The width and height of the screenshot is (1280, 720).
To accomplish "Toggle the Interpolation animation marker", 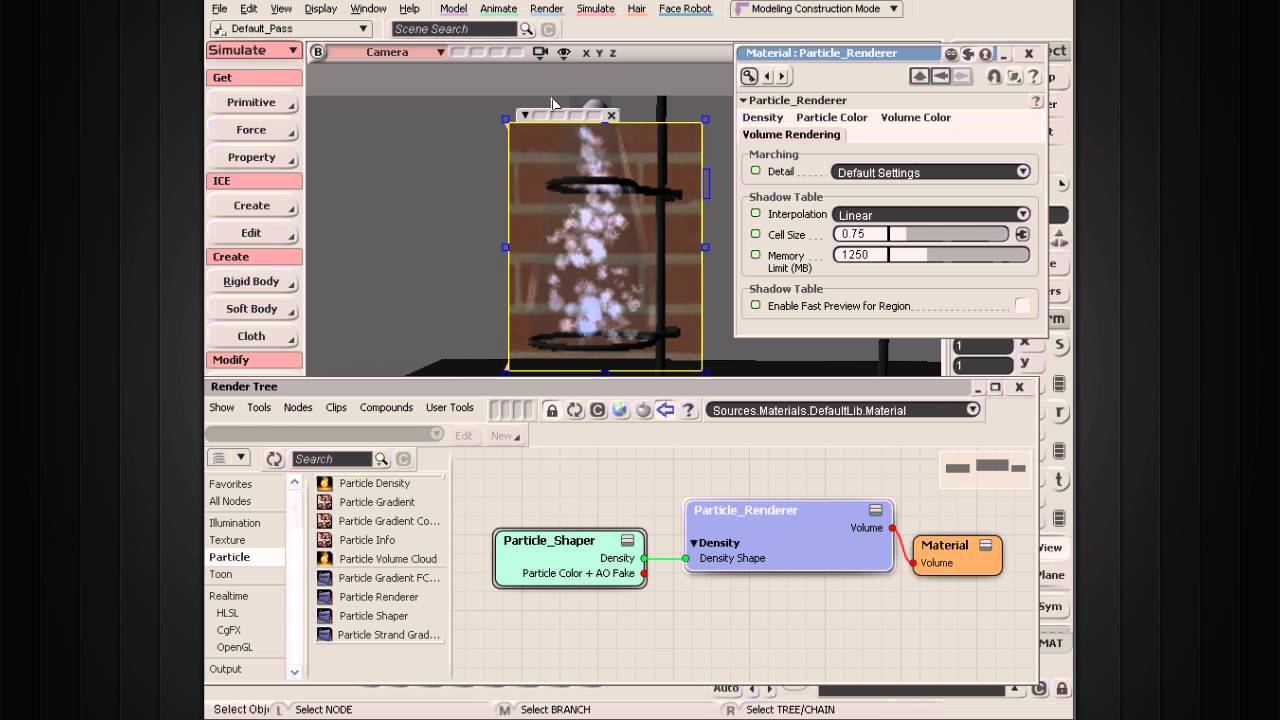I will [755, 213].
